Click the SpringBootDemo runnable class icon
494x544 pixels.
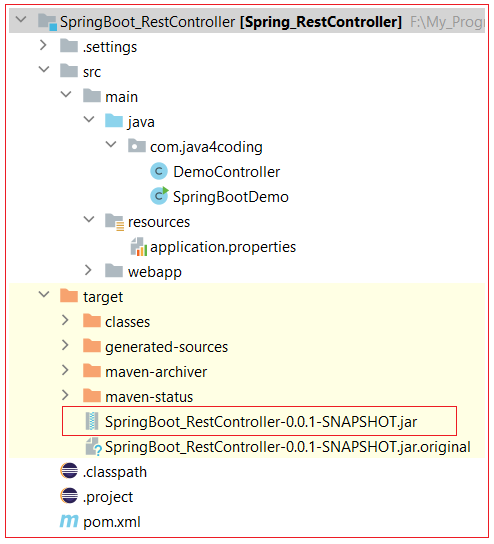[x=159, y=196]
